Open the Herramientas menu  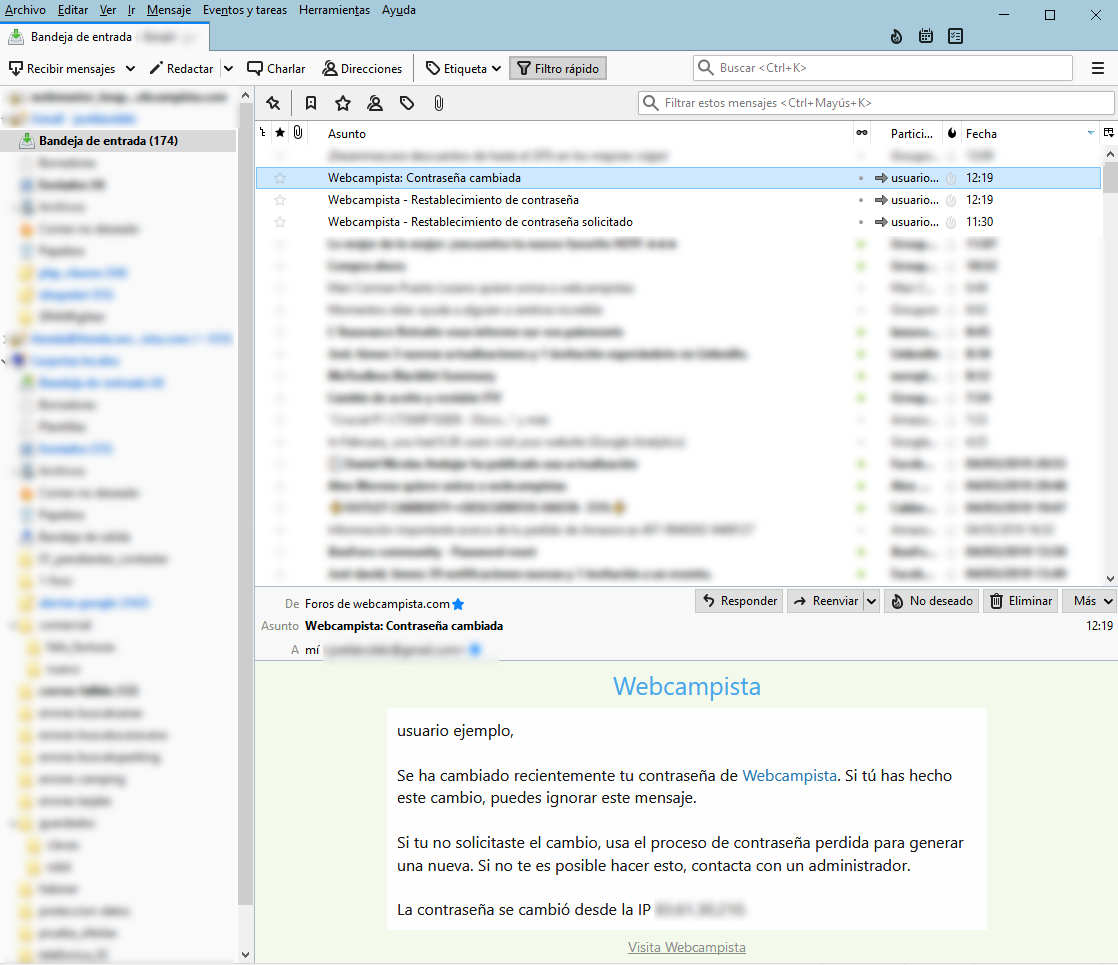[334, 10]
